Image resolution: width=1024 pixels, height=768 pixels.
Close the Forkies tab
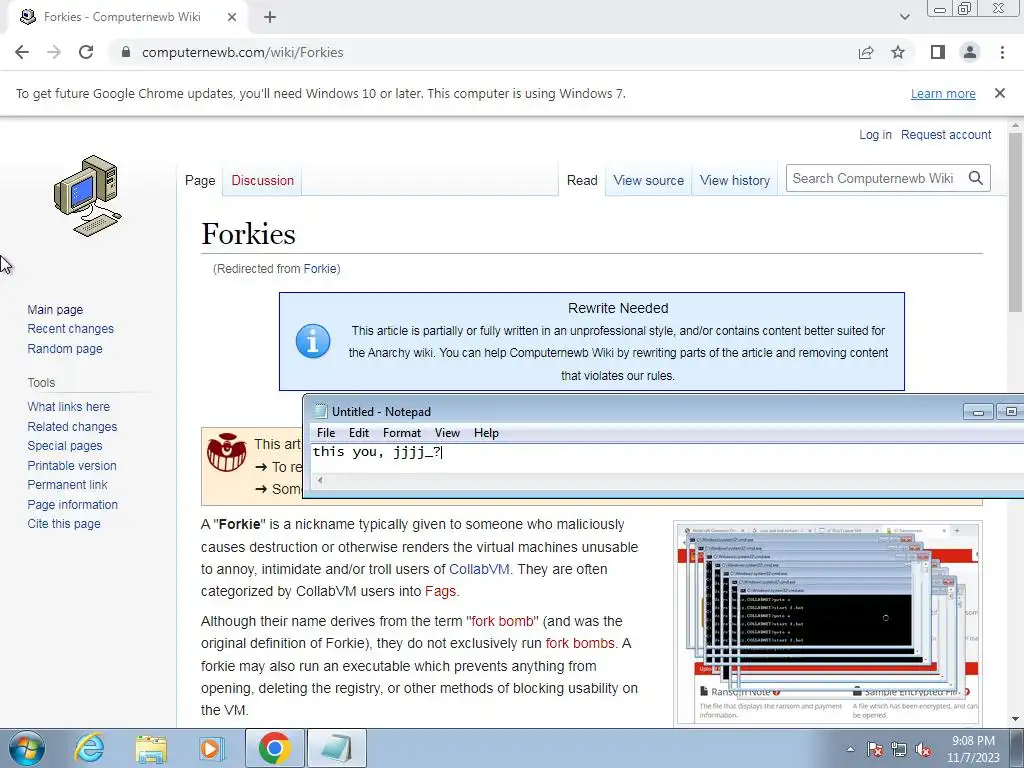232,17
